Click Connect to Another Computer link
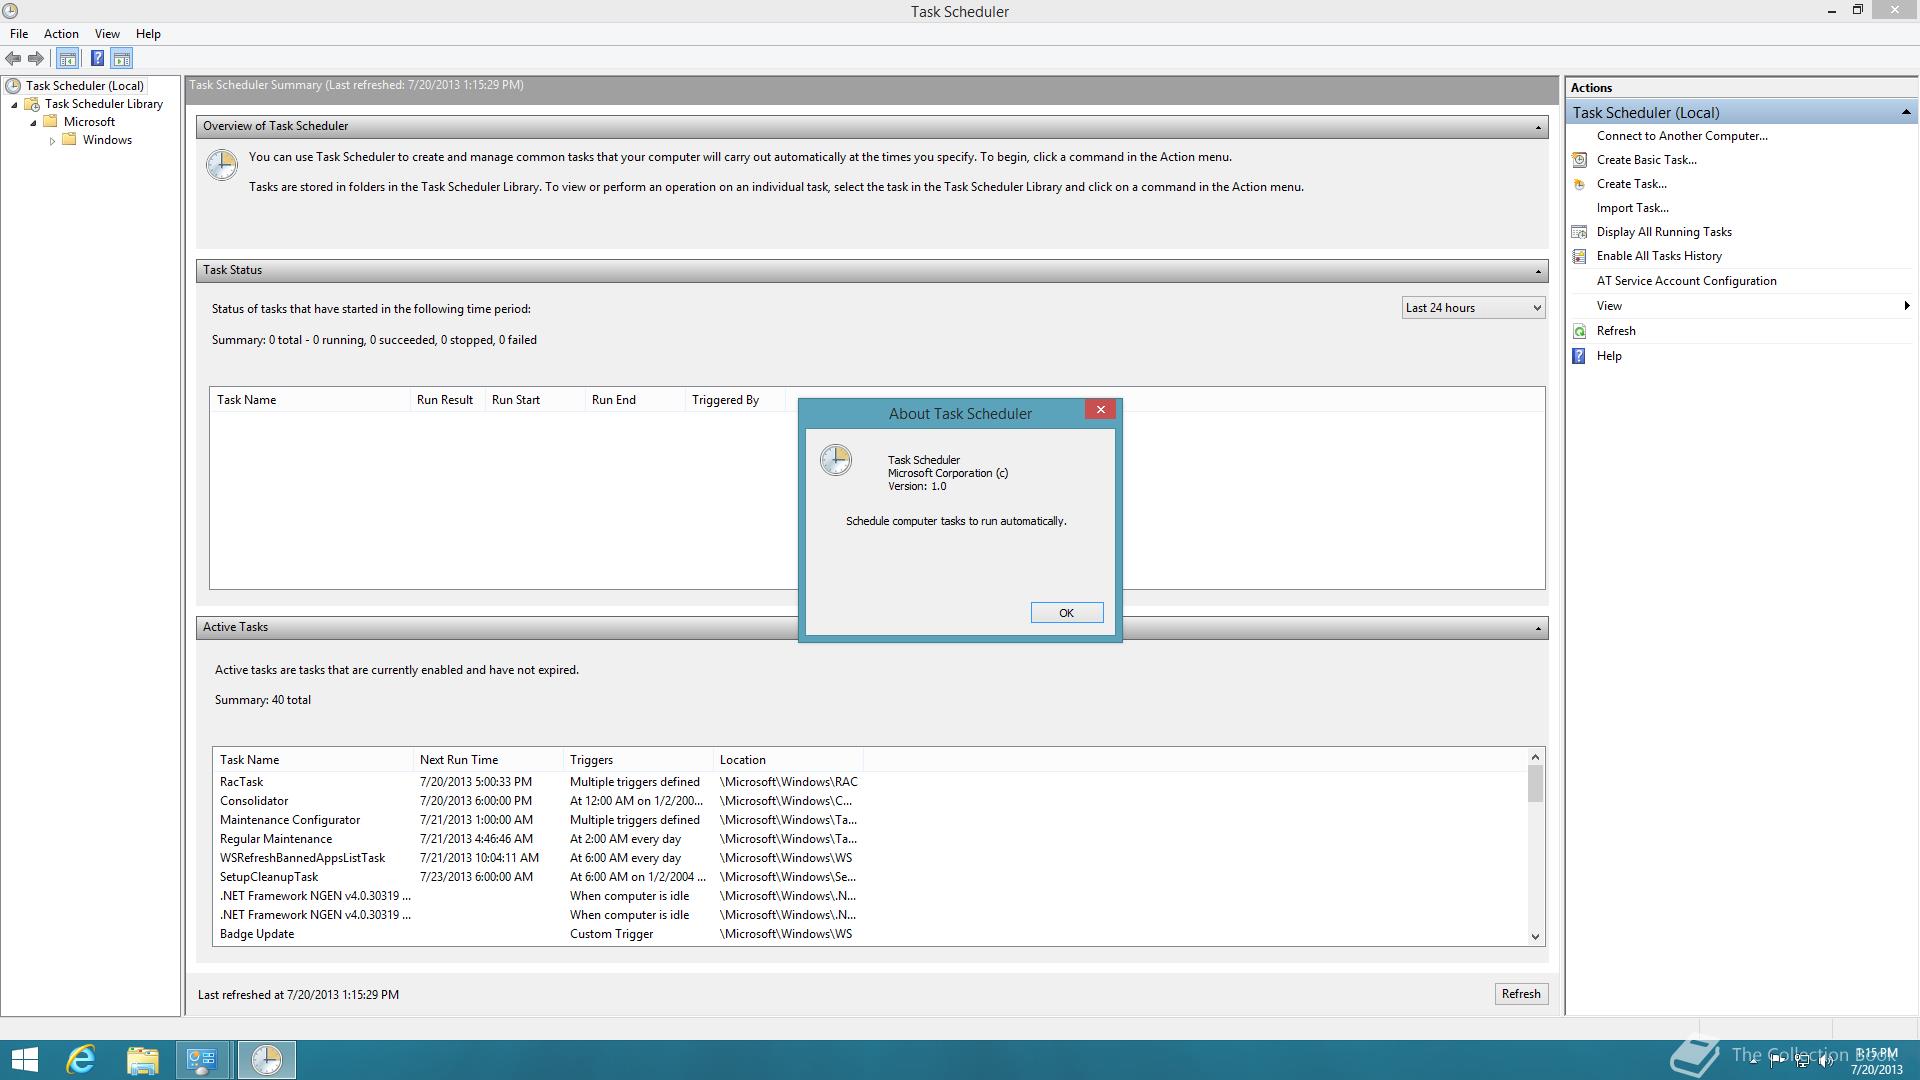The height and width of the screenshot is (1080, 1920). (1682, 136)
